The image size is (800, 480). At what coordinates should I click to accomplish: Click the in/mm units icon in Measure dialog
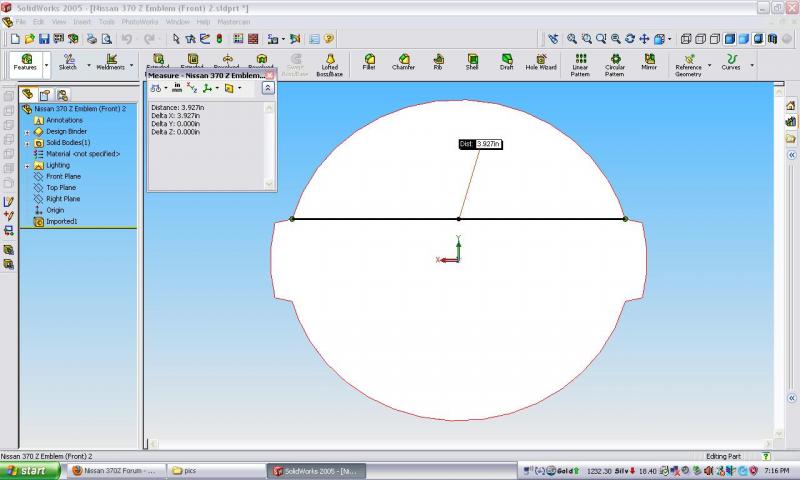177,88
